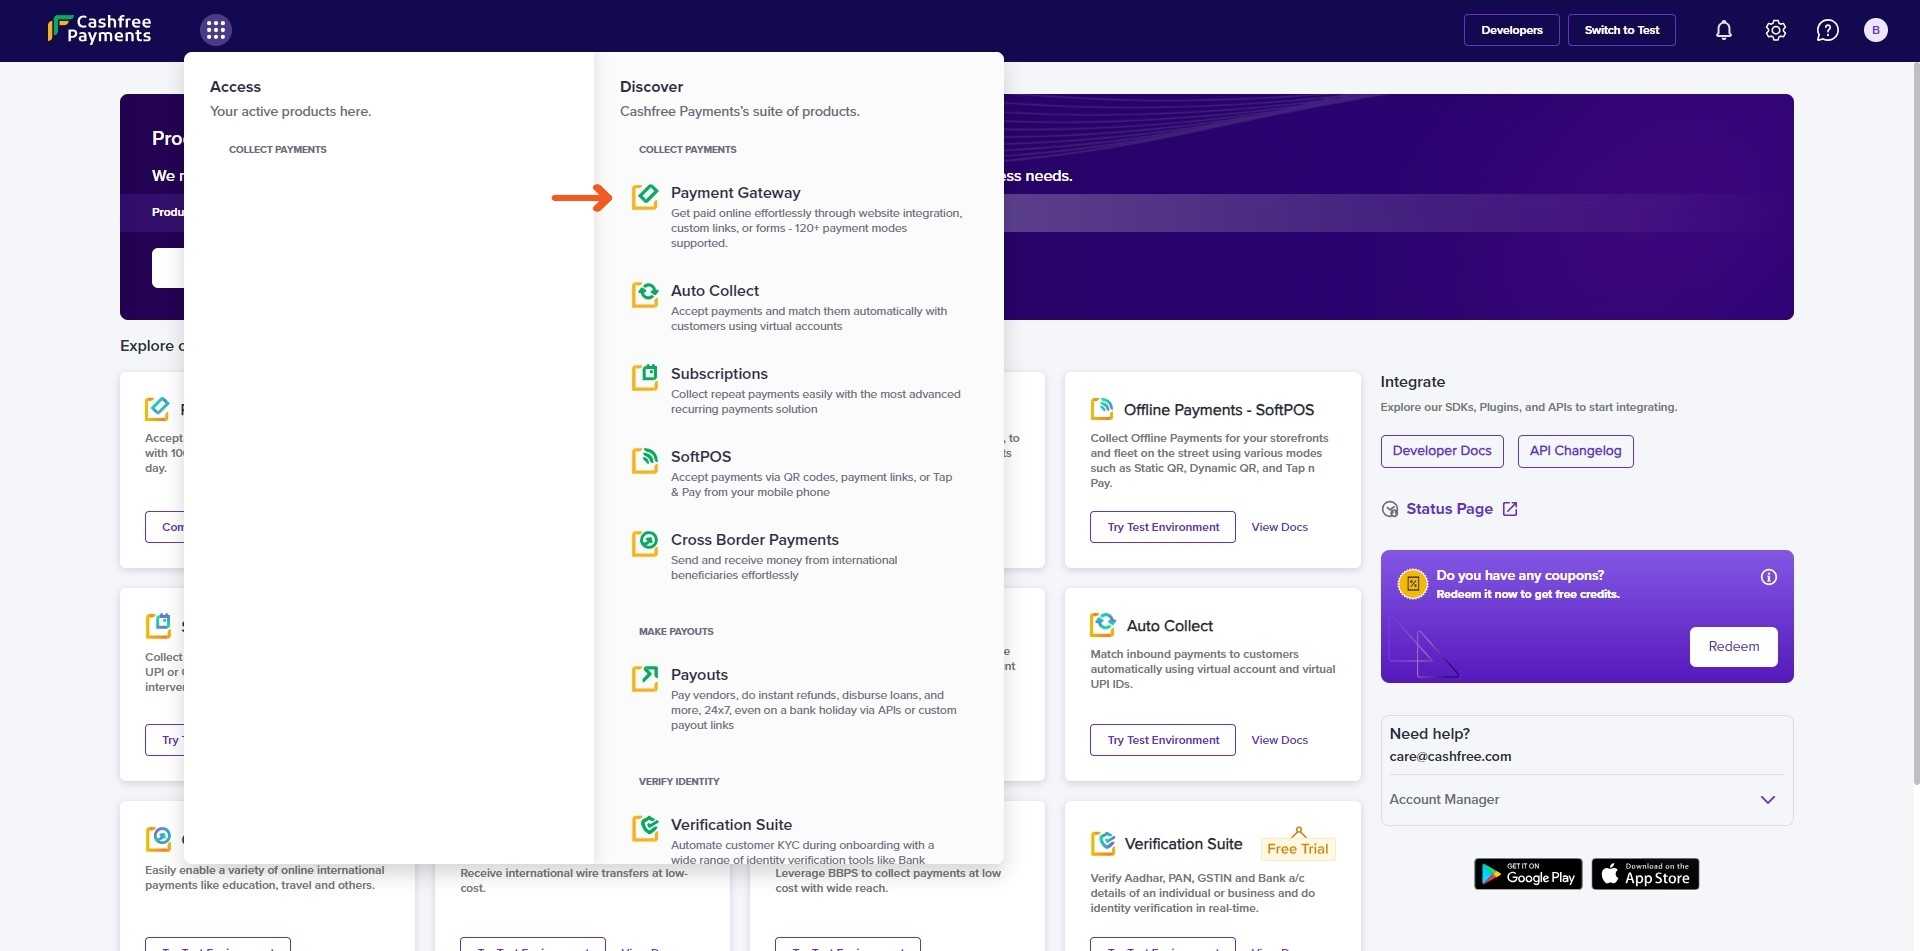The image size is (1920, 951).
Task: Click the Developers button
Action: pos(1511,30)
